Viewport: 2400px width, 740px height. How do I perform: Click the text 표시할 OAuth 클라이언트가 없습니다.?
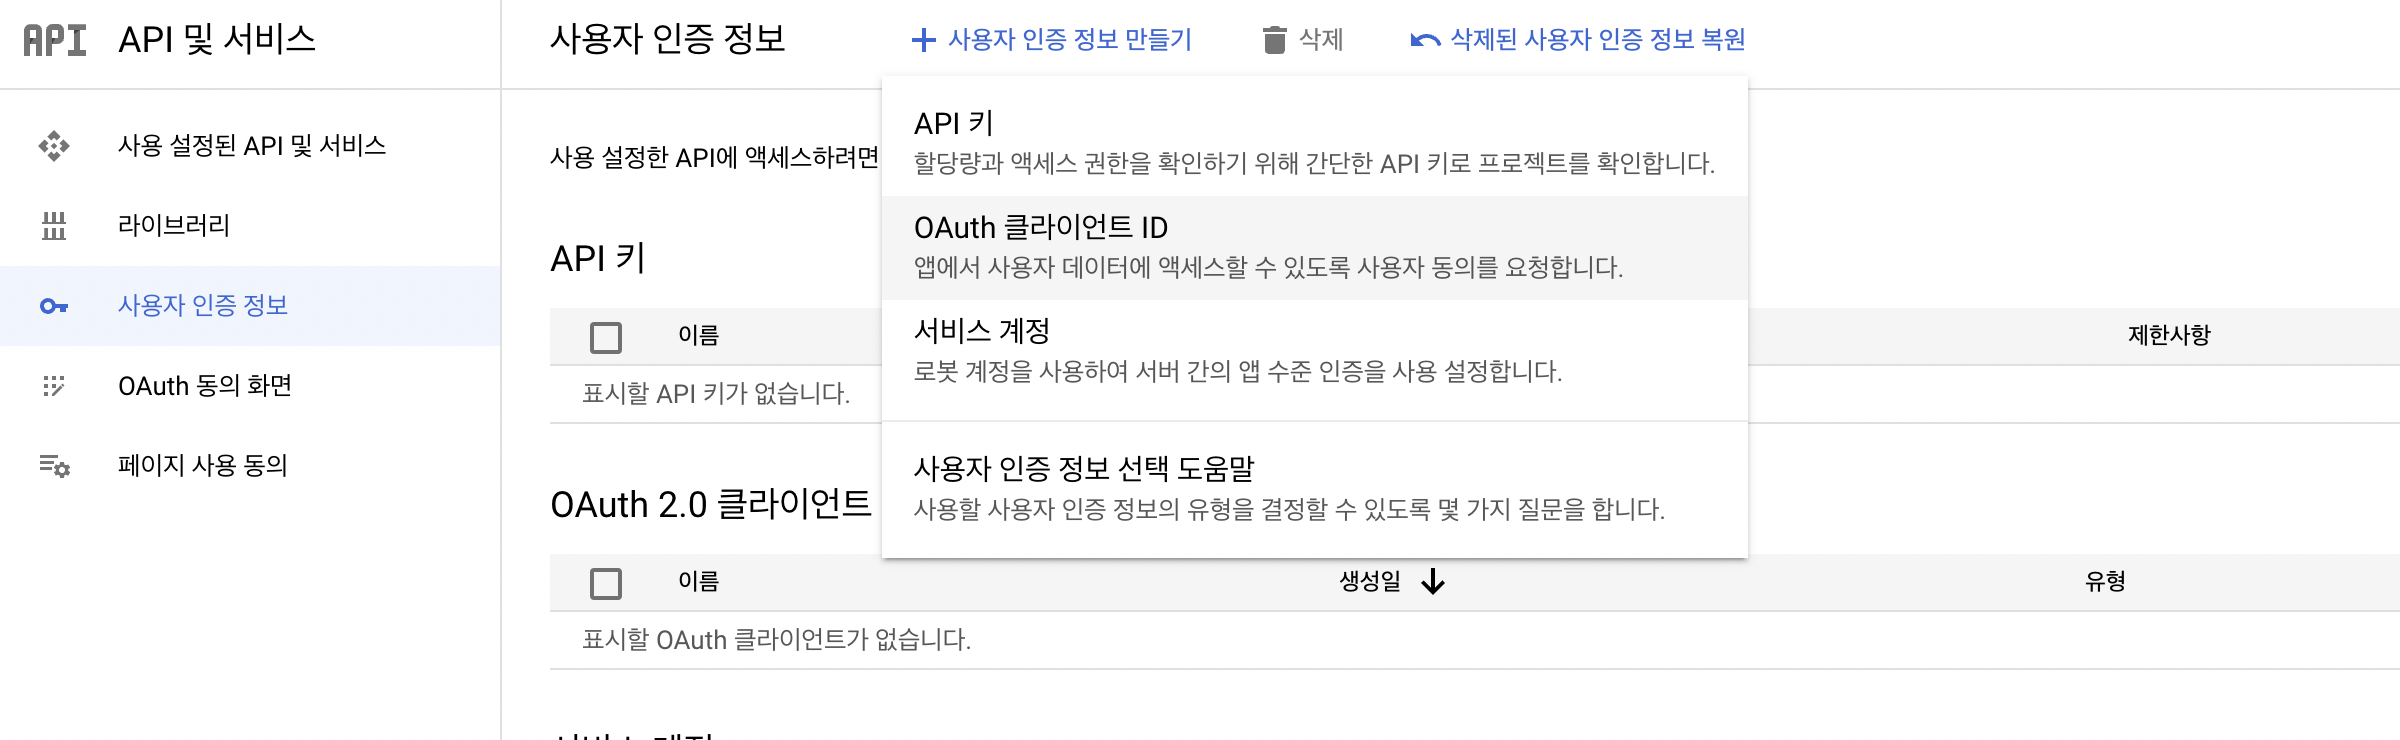coord(777,640)
